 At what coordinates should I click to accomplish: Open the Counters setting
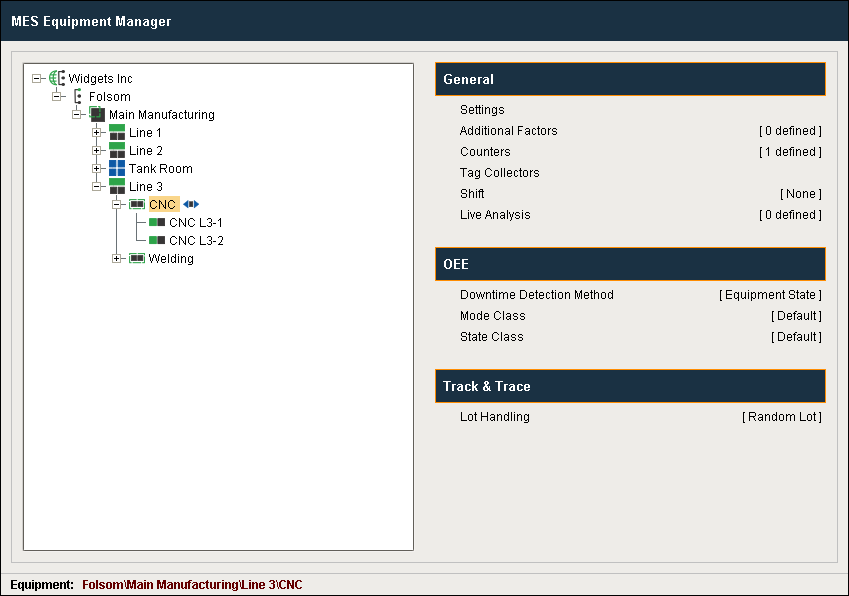pos(485,152)
